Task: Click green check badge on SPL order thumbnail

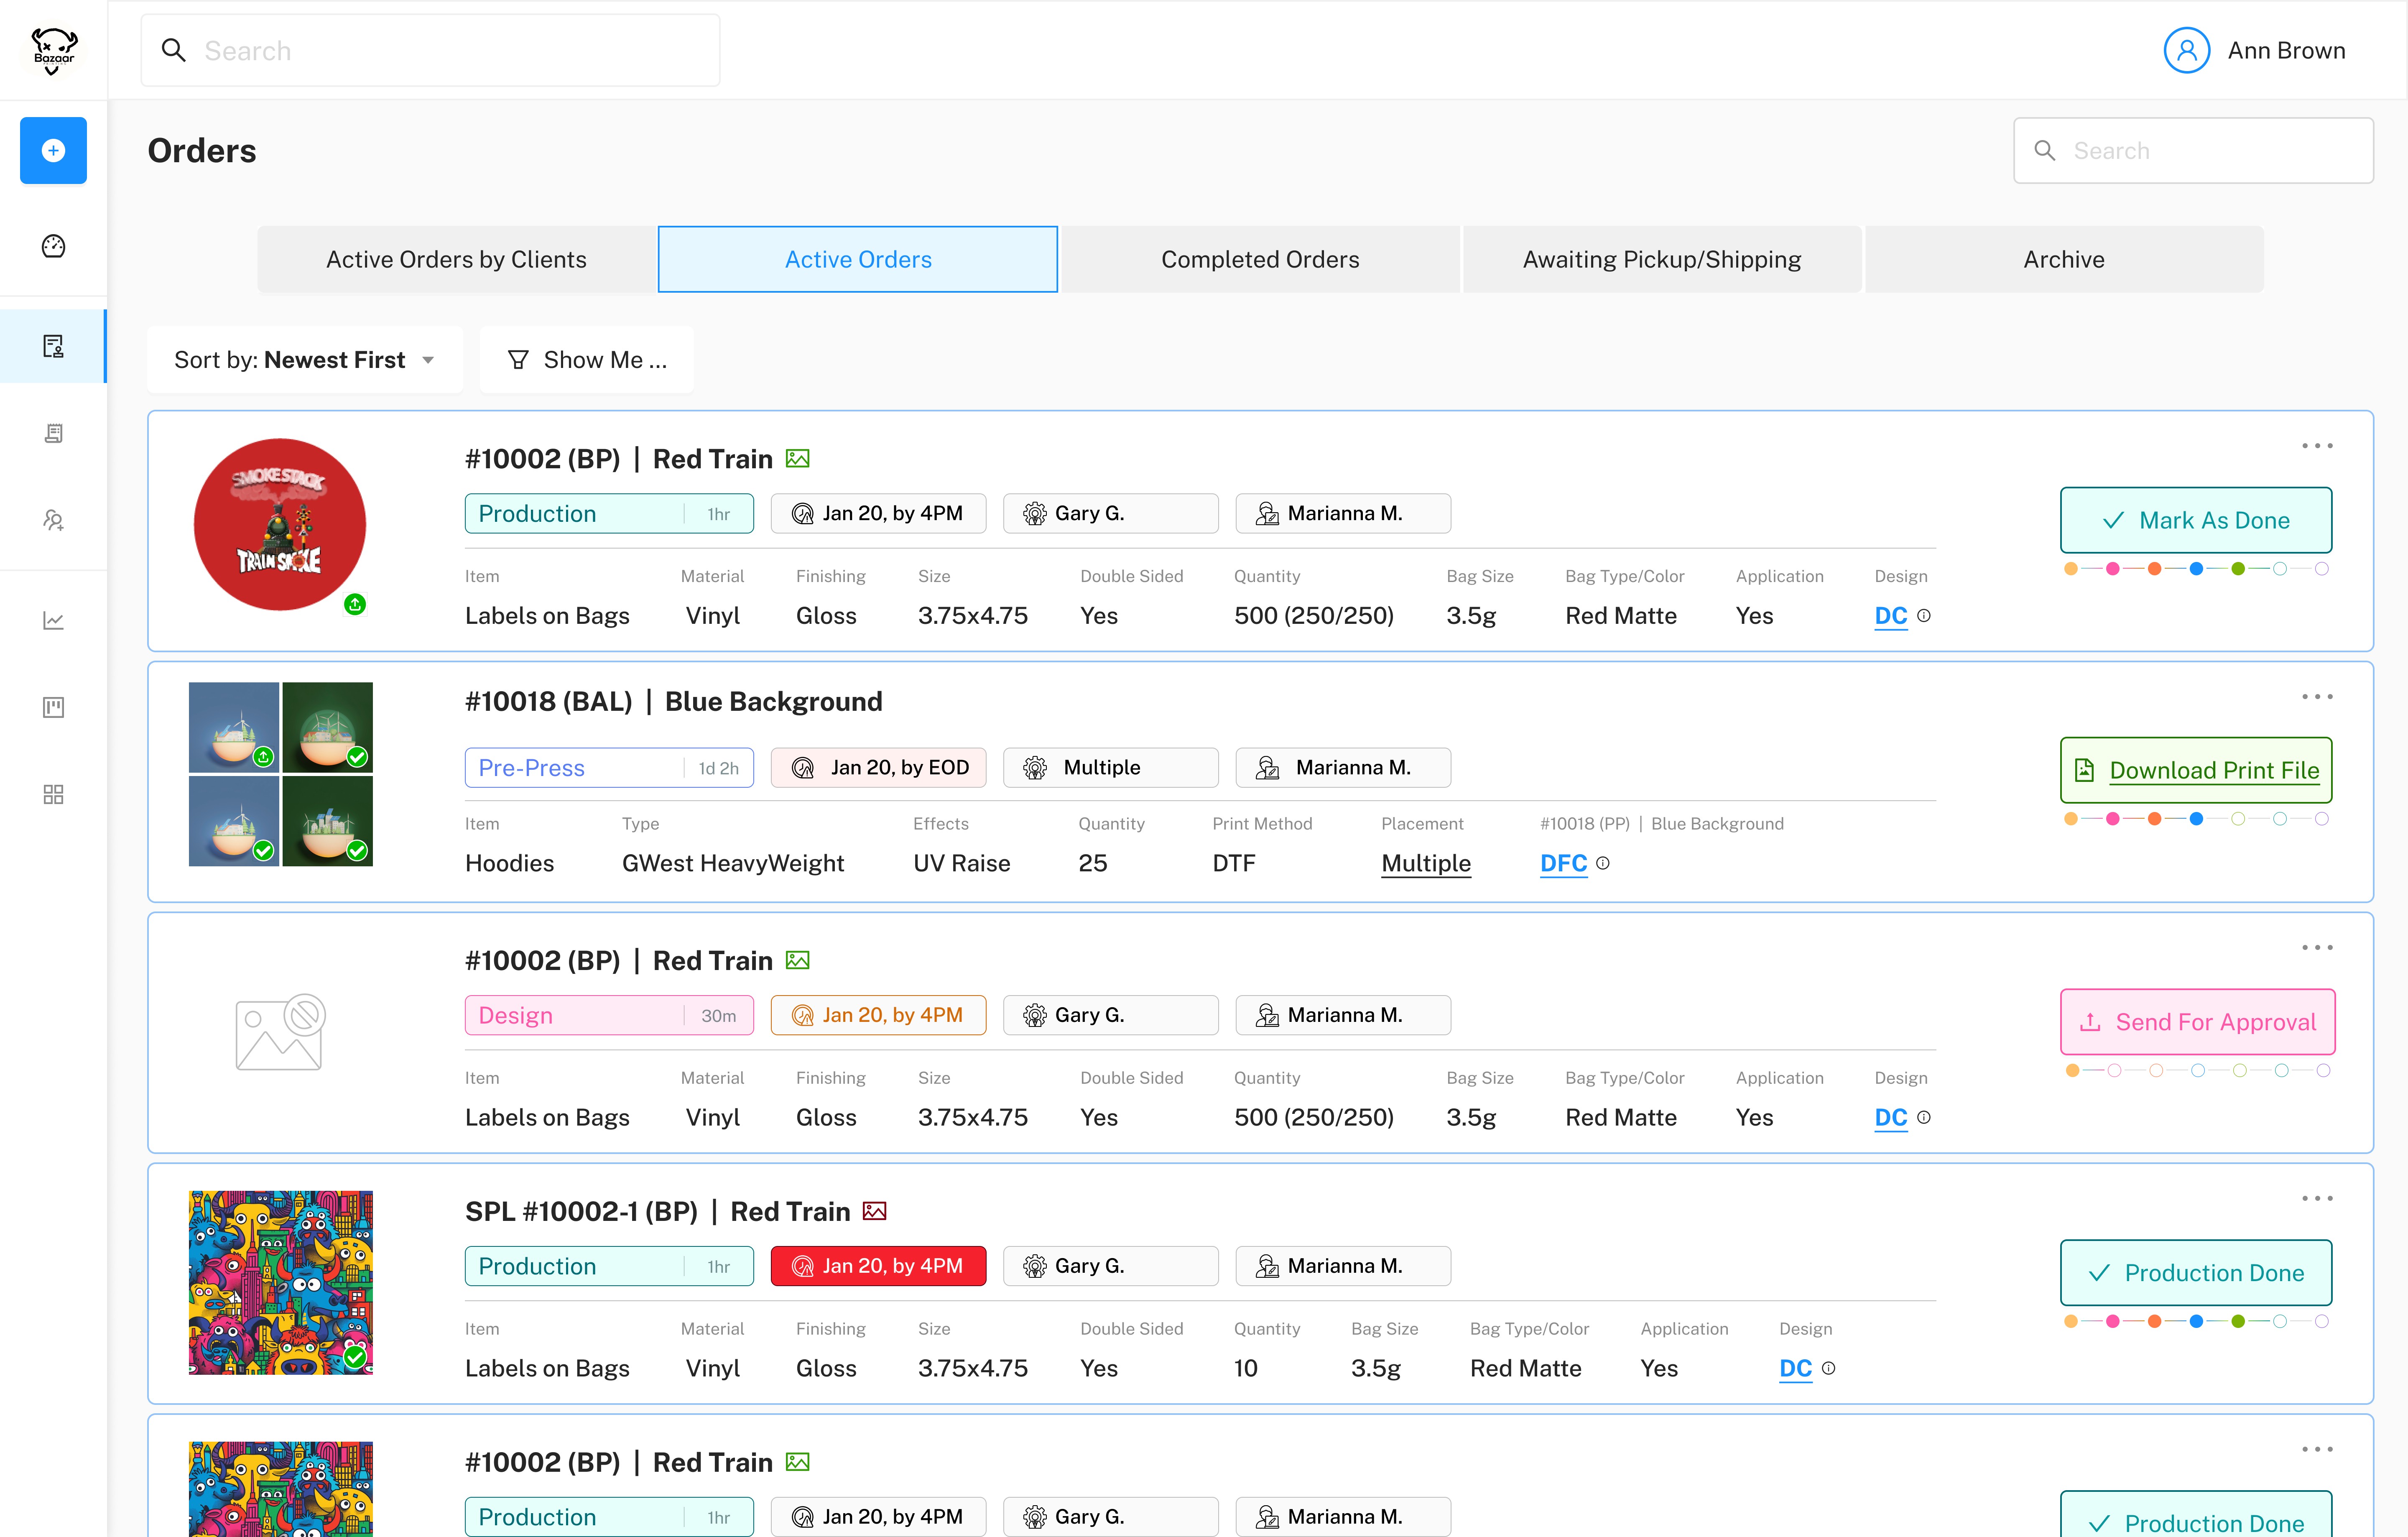Action: coord(355,1357)
